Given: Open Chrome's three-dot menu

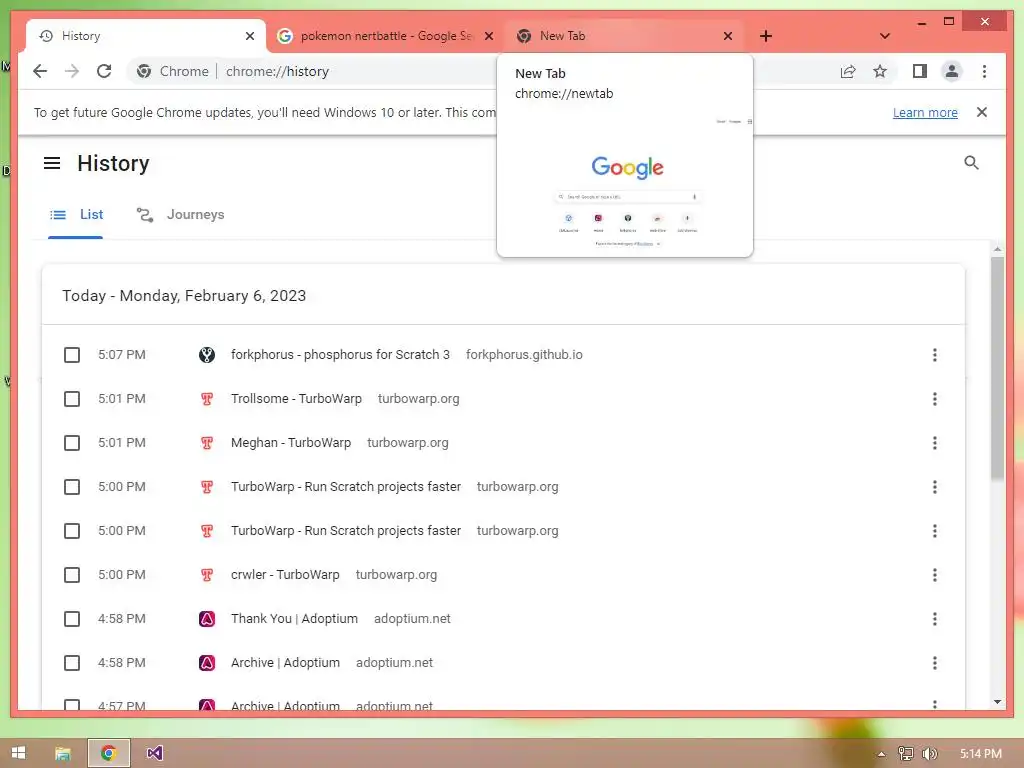Looking at the screenshot, I should click(984, 71).
